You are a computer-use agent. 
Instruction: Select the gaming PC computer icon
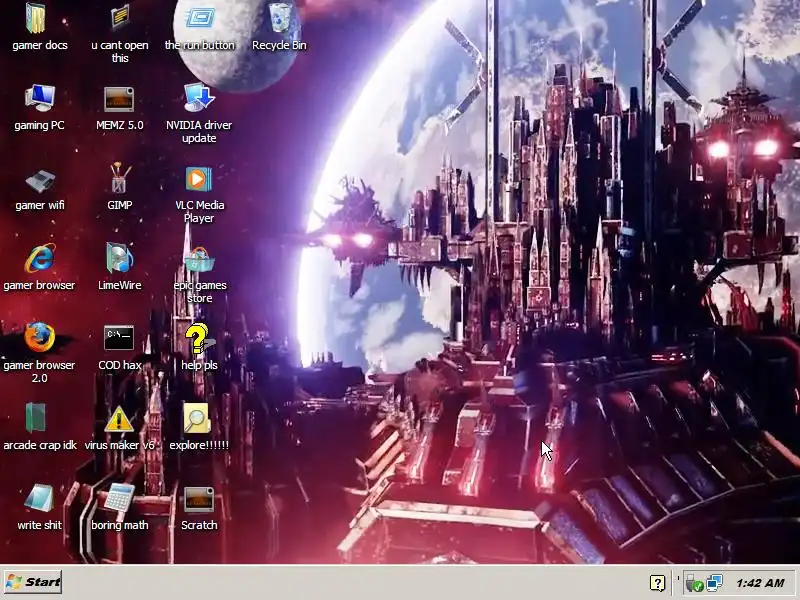pyautogui.click(x=40, y=98)
